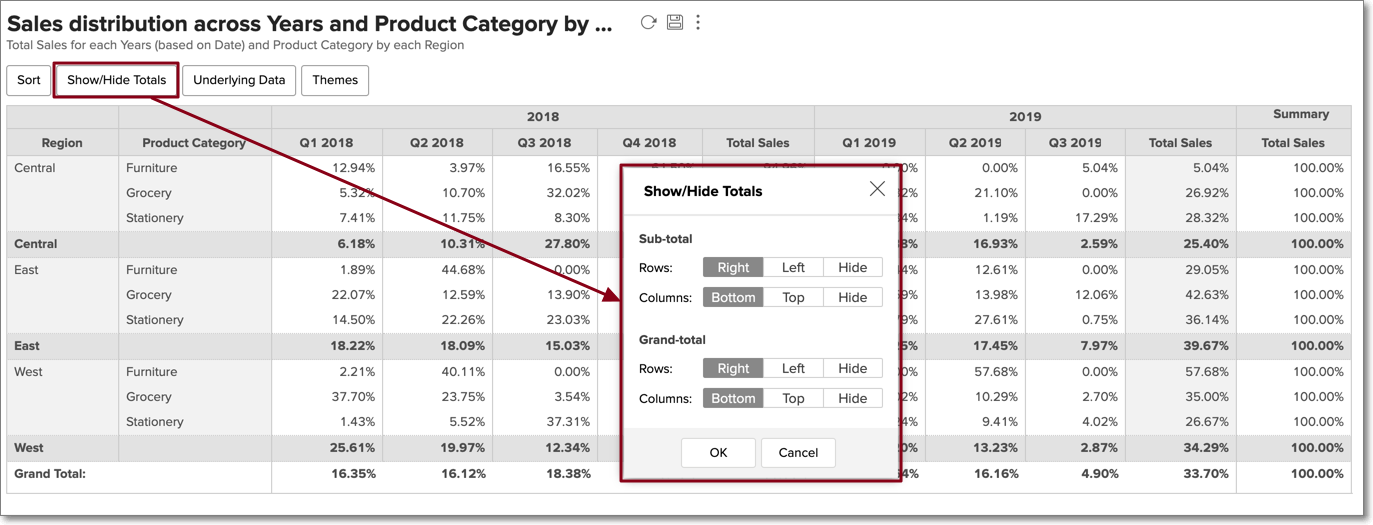Click the Q4 2018 column header
Viewport: 1373px width, 525px height.
pyautogui.click(x=649, y=143)
